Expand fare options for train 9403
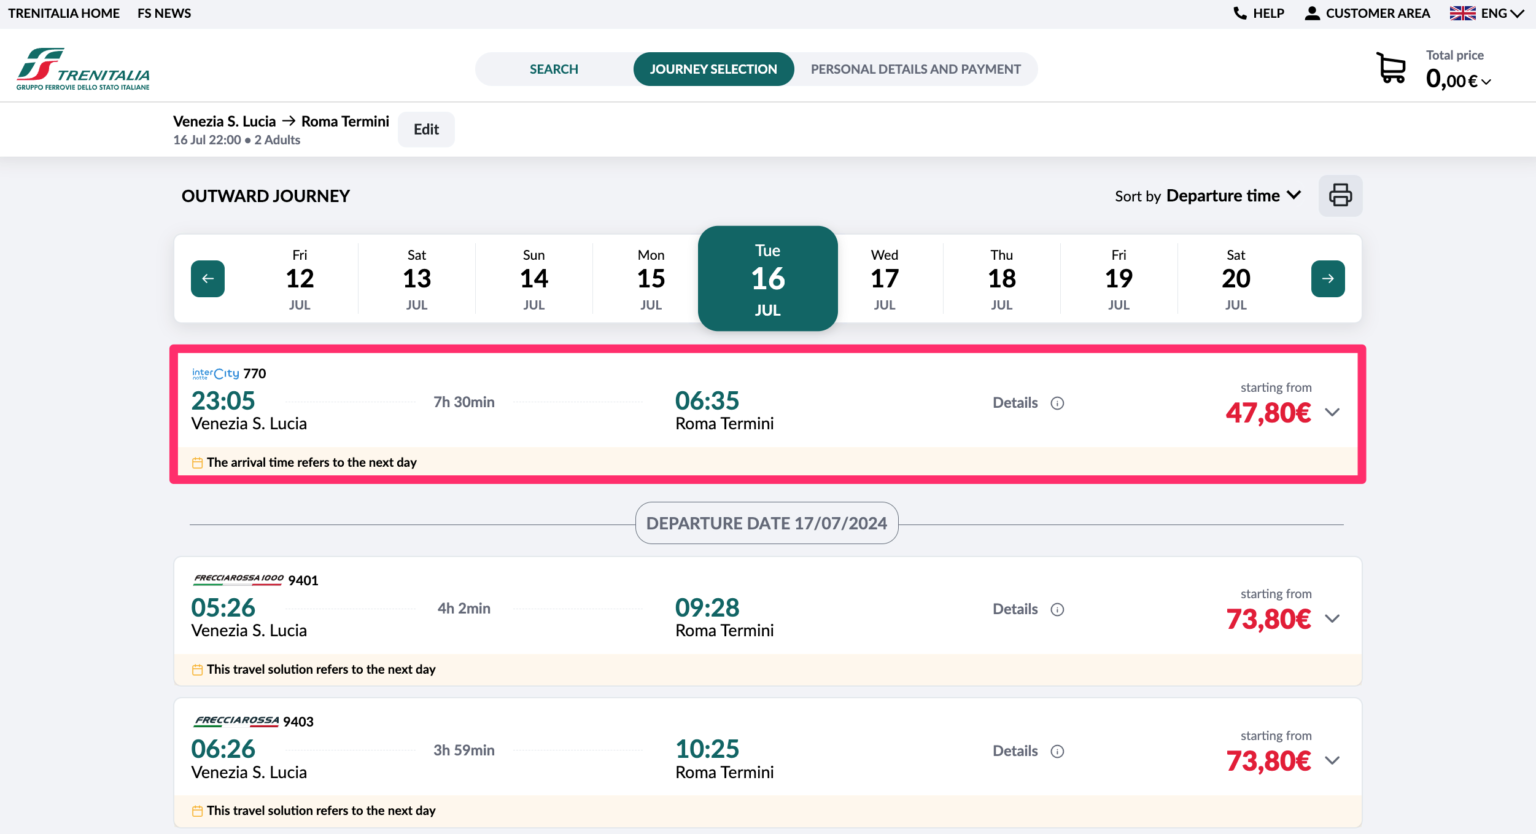Screen dimensions: 1536x834 click(x=1332, y=760)
